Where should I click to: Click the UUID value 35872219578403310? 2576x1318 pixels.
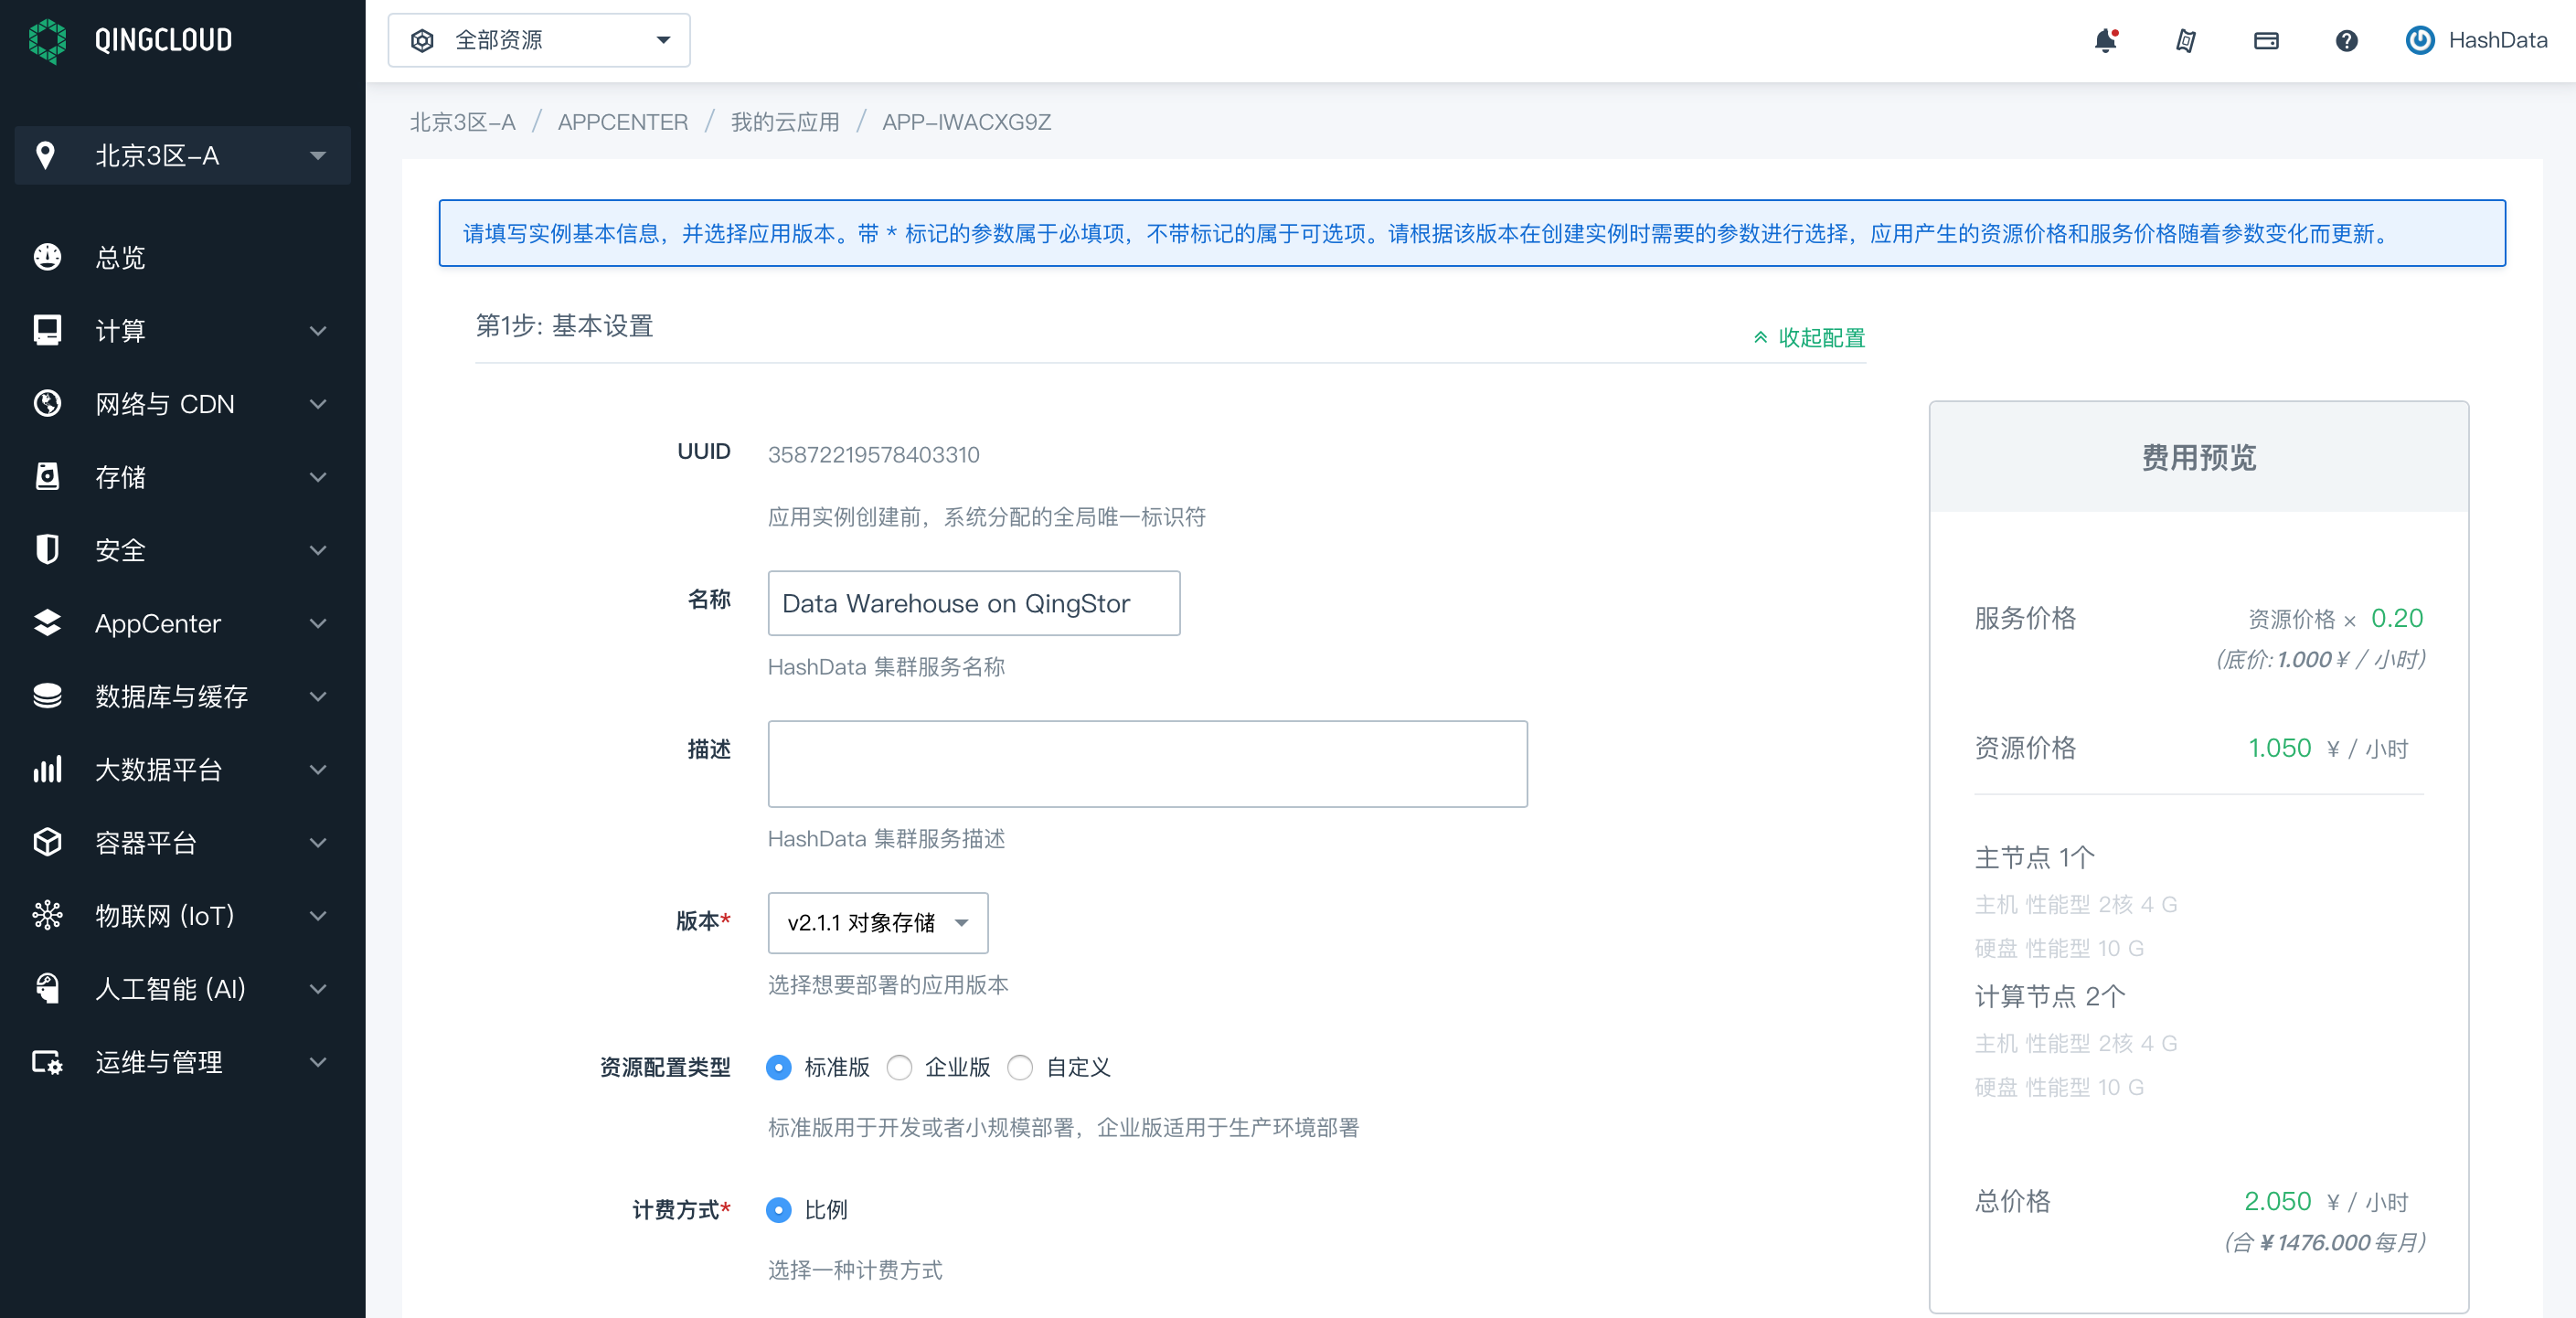click(x=873, y=454)
